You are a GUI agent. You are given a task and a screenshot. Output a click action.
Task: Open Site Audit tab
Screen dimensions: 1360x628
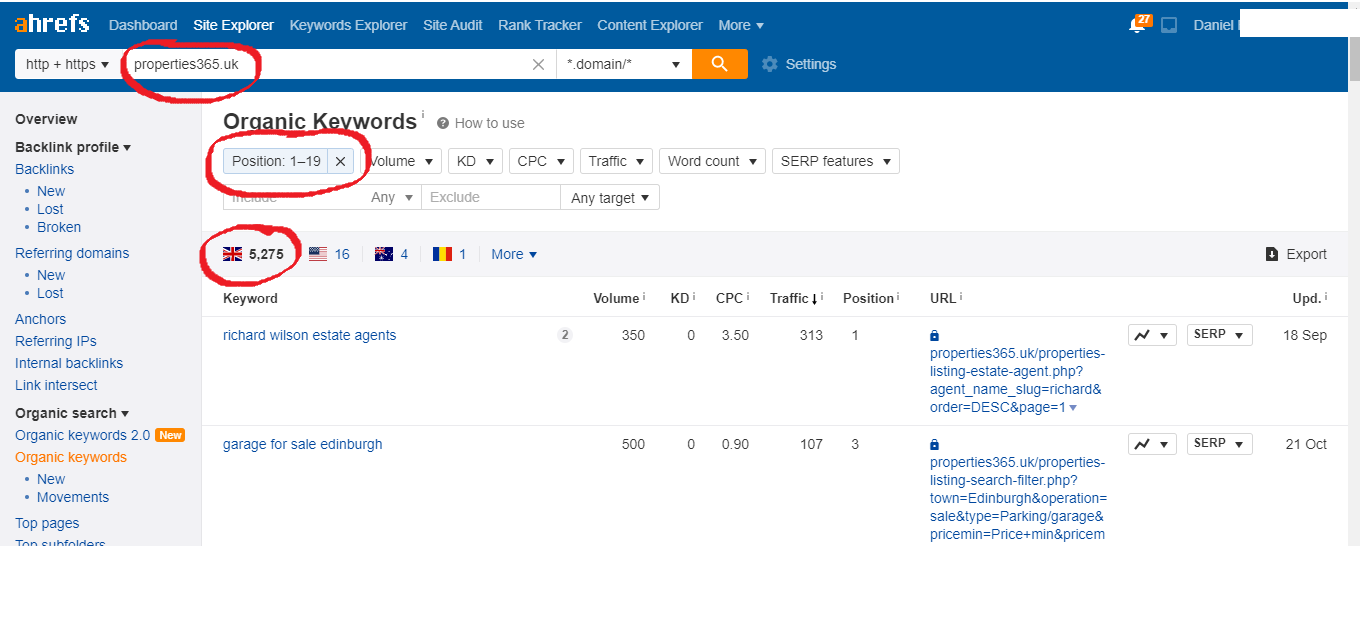point(453,25)
